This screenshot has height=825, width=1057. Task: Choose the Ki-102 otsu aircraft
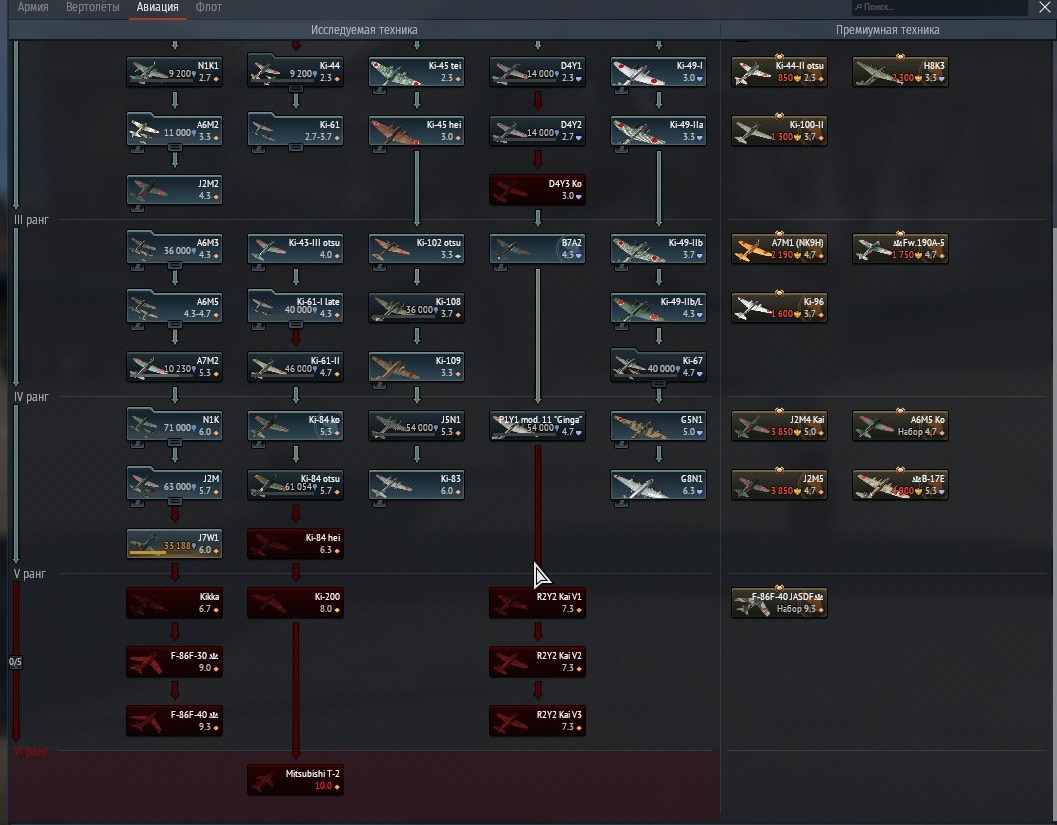coord(417,249)
